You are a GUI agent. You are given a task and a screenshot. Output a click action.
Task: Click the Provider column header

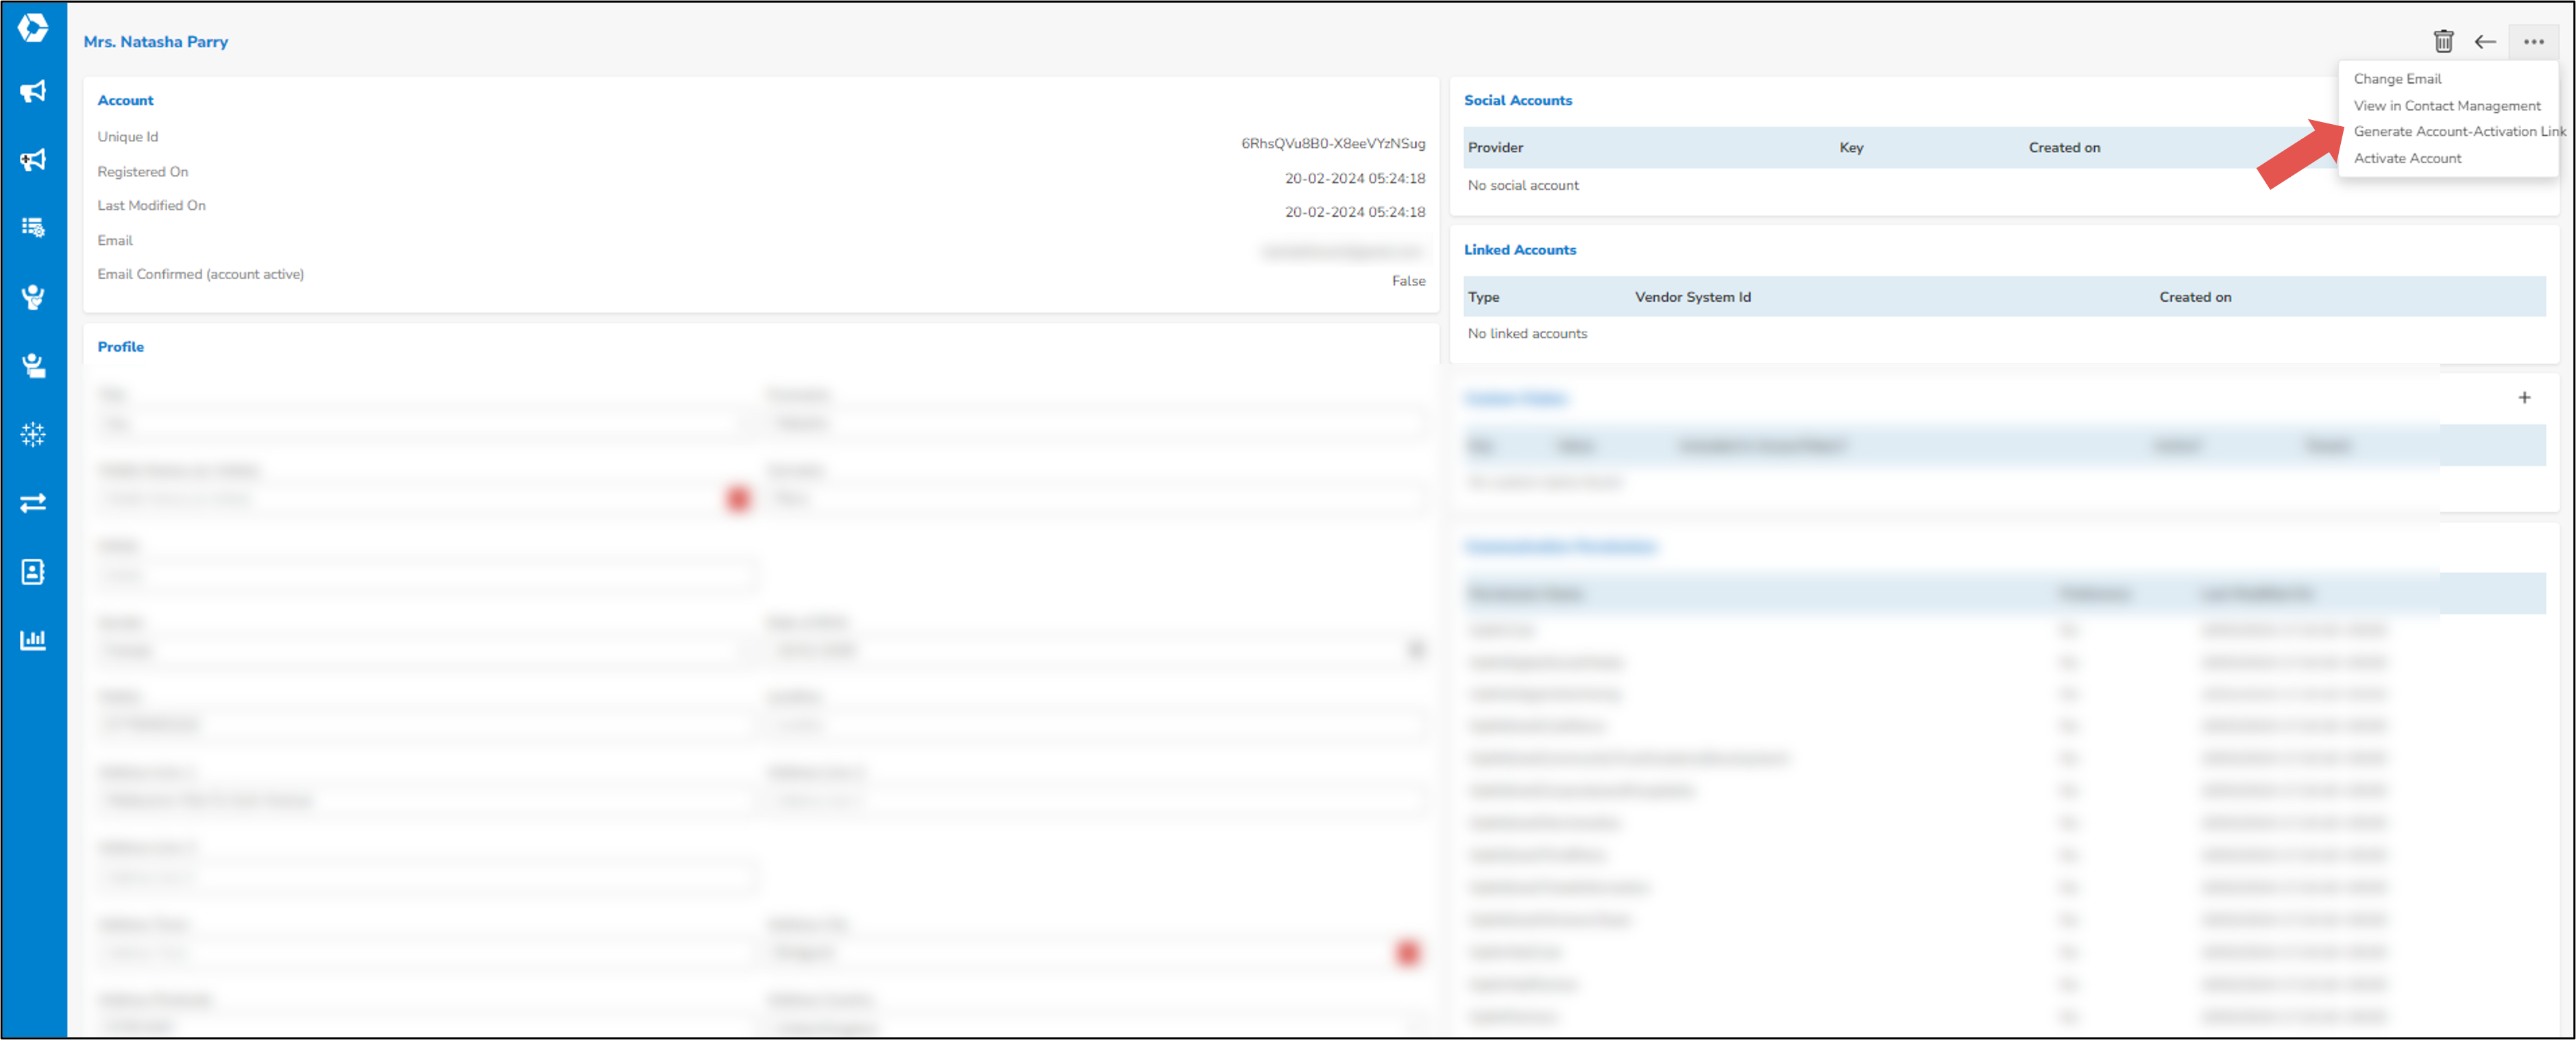click(x=1495, y=147)
